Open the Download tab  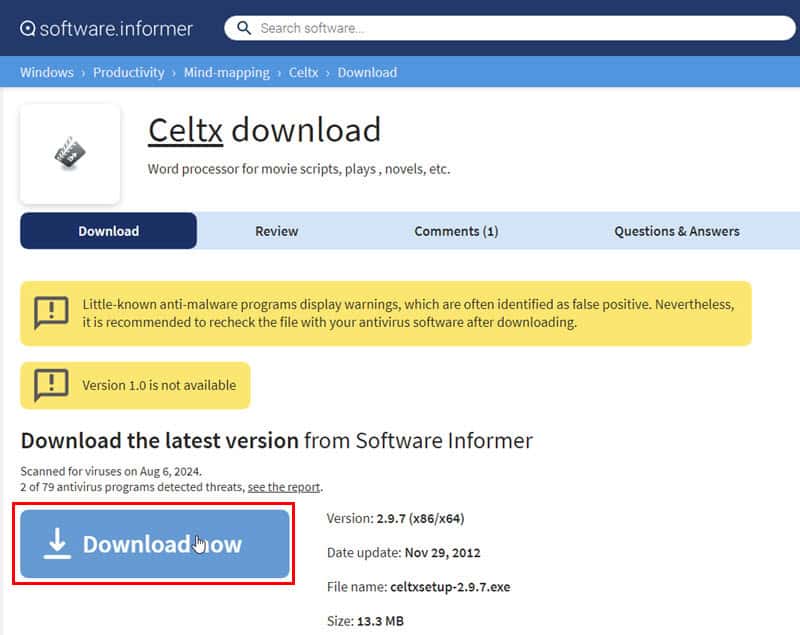click(108, 231)
